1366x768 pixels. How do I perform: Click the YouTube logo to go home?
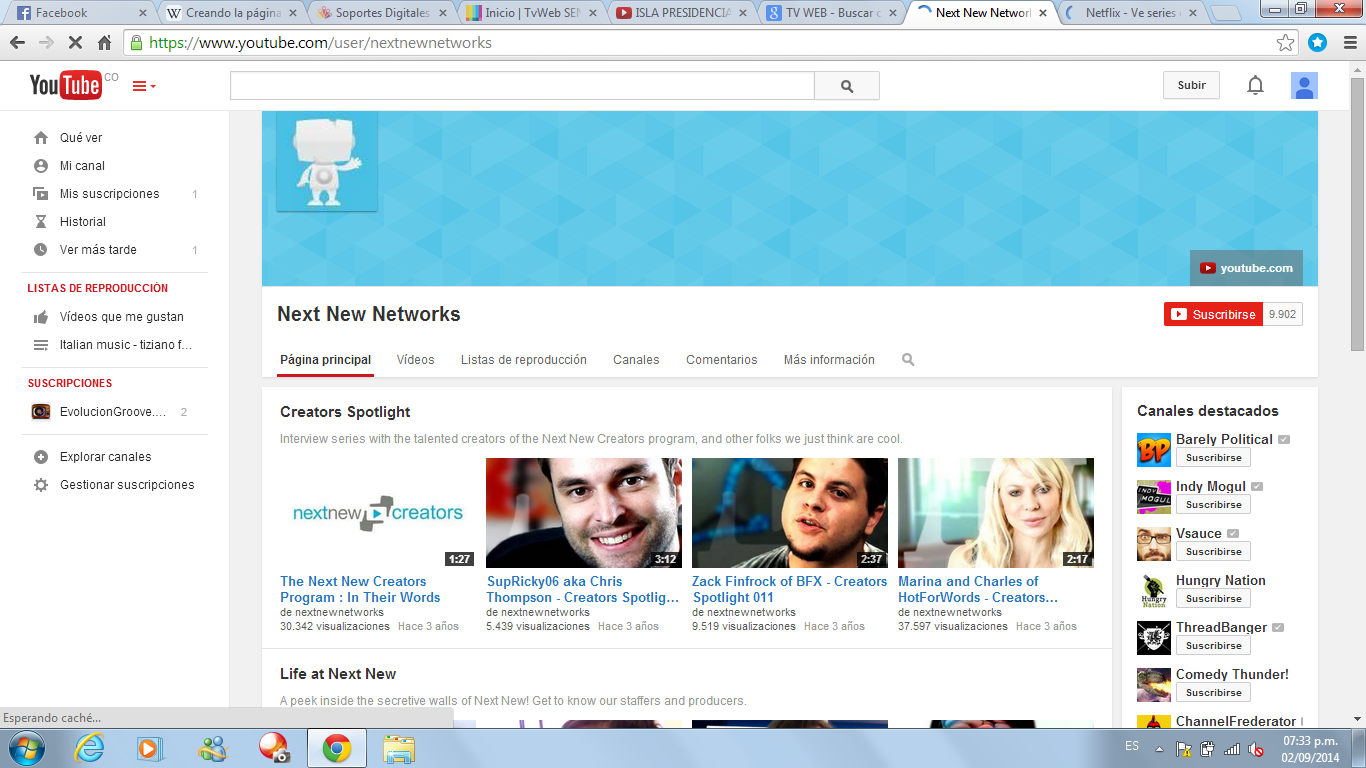pos(65,86)
